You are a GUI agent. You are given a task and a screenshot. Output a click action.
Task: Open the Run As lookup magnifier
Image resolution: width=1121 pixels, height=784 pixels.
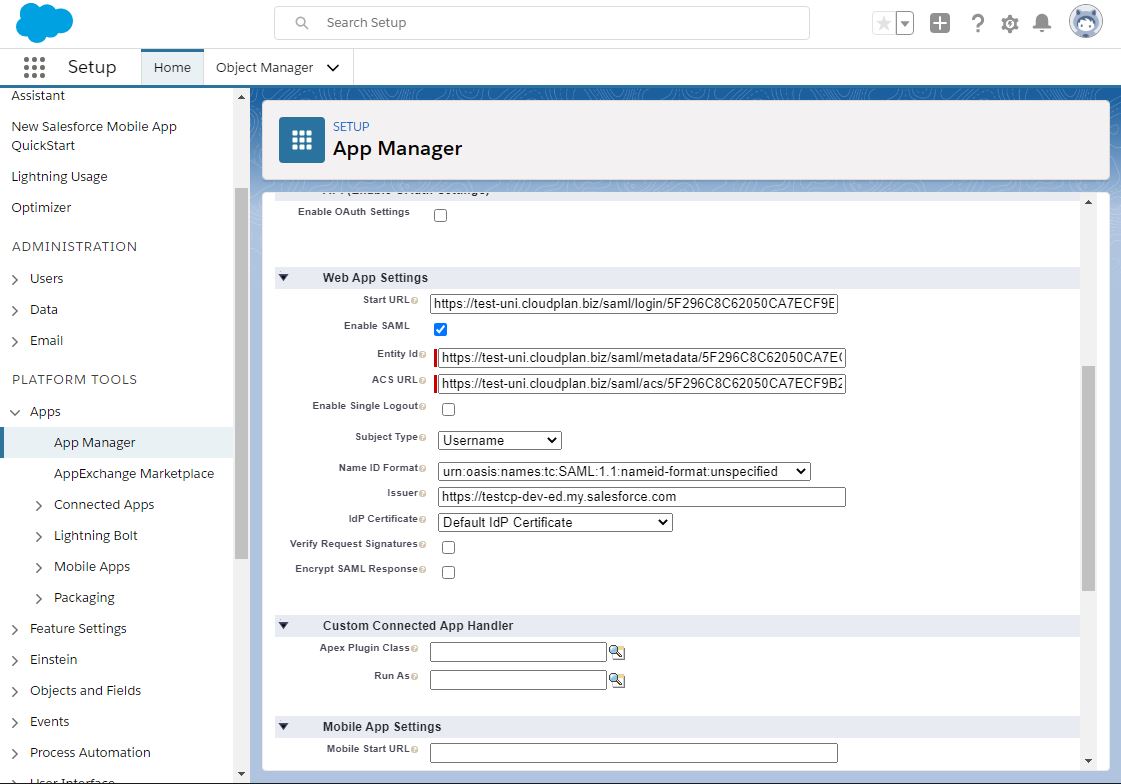pyautogui.click(x=616, y=679)
